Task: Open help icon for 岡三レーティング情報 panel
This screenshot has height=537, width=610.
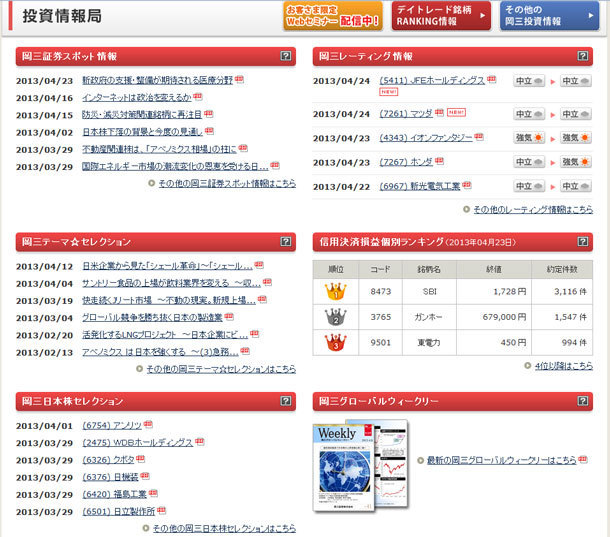Action: point(582,56)
